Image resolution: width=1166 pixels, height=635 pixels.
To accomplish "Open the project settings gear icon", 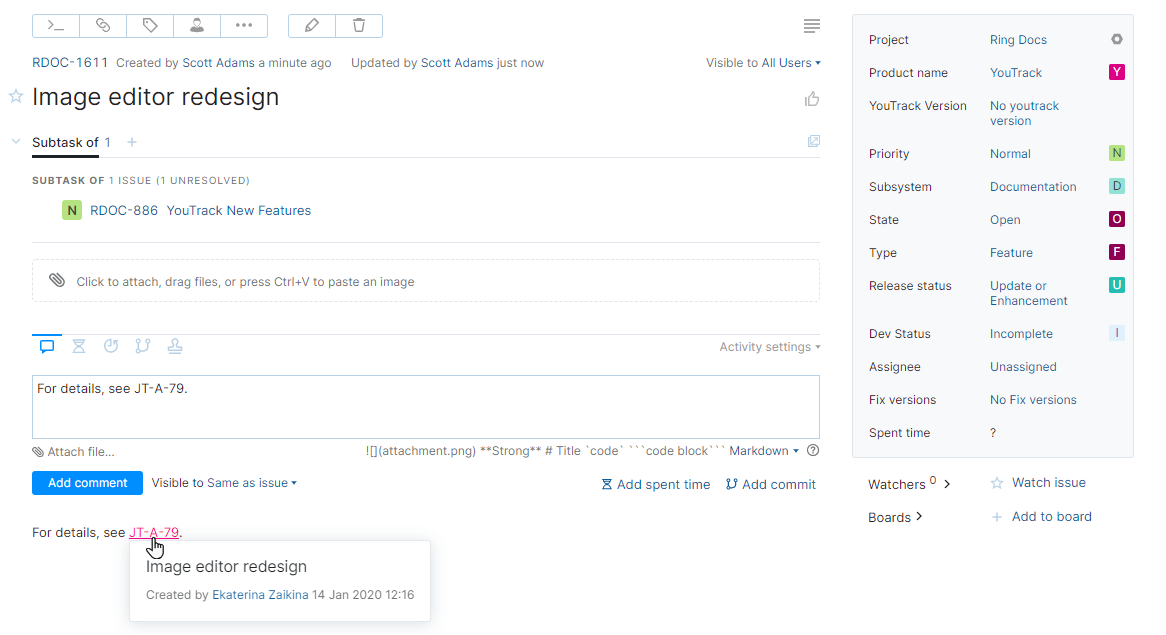I will 1117,39.
